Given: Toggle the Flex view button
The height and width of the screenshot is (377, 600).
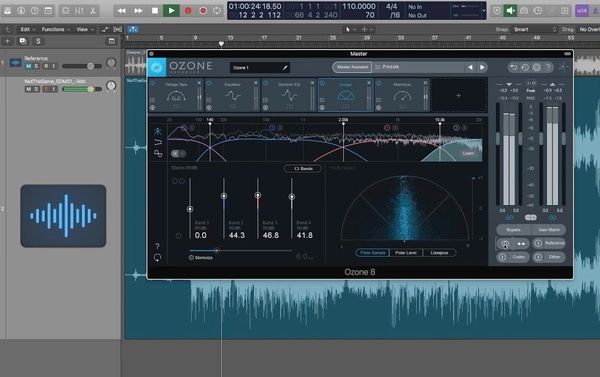Looking at the screenshot, I should tap(118, 29).
